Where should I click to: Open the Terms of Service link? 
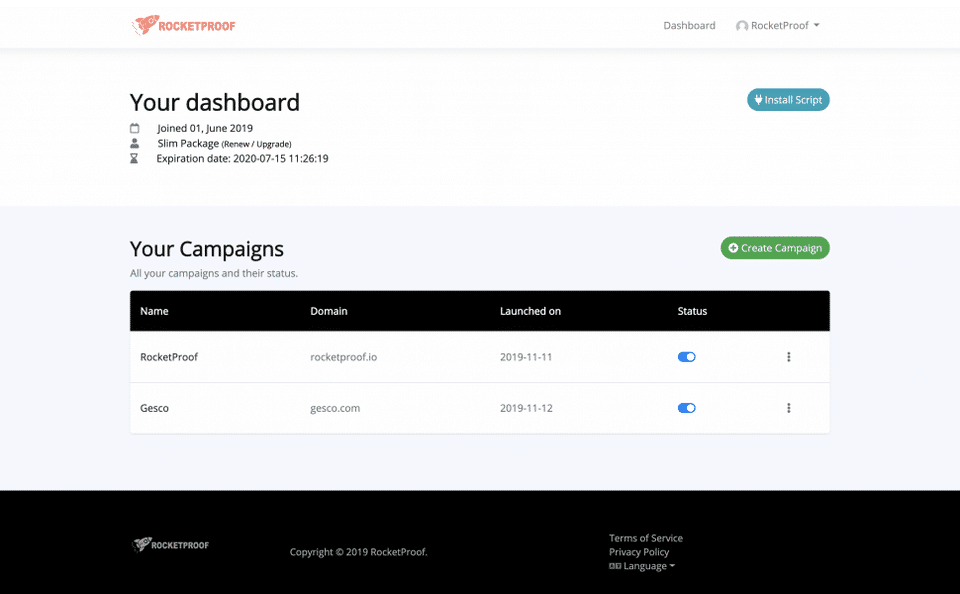click(646, 538)
